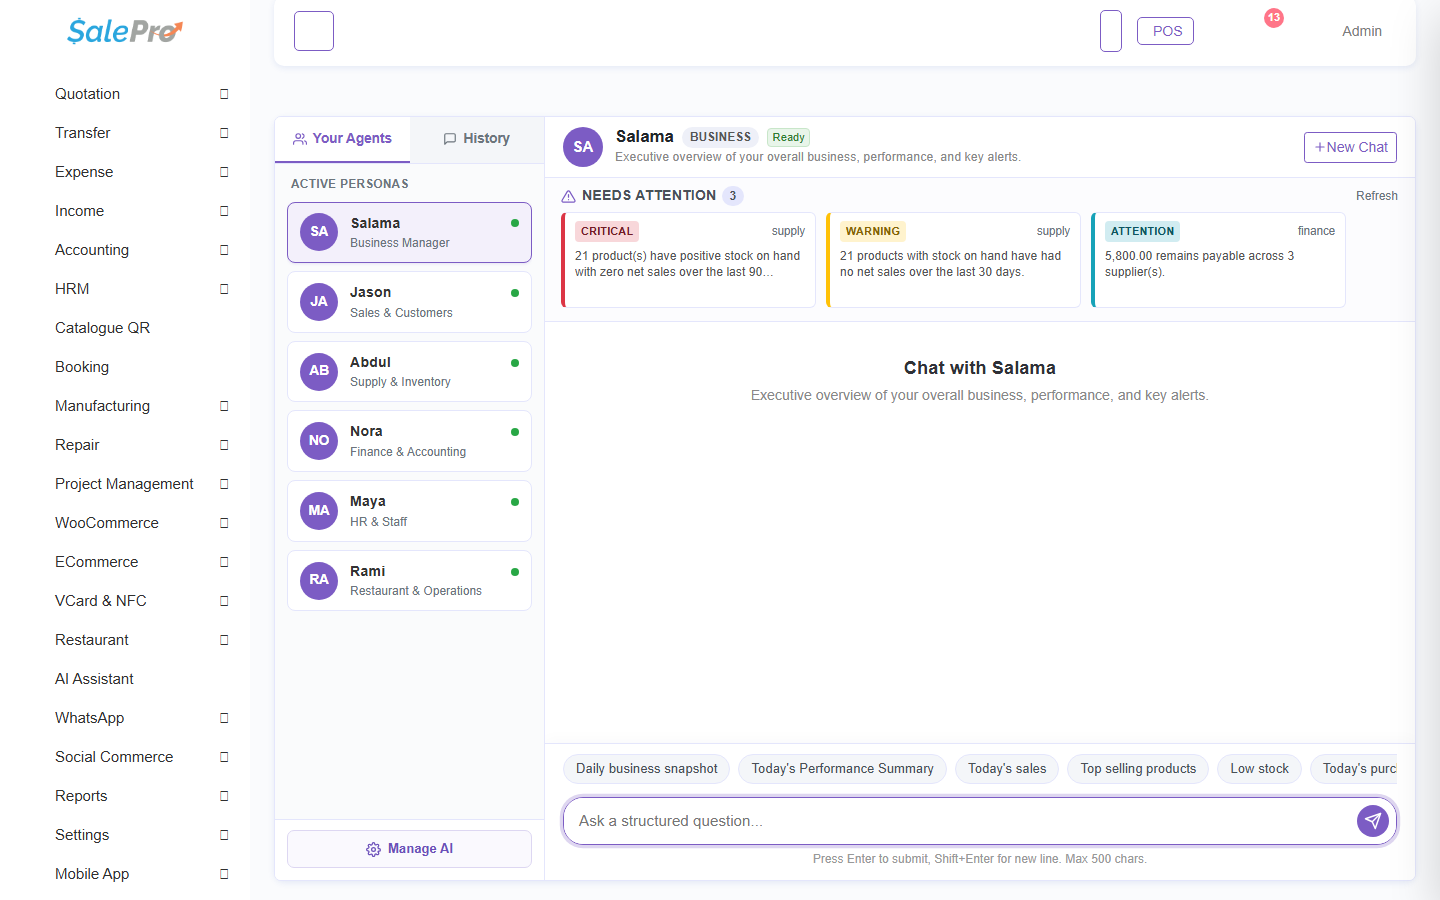Image resolution: width=1440 pixels, height=900 pixels.
Task: Click the Manage AI button
Action: tap(409, 849)
